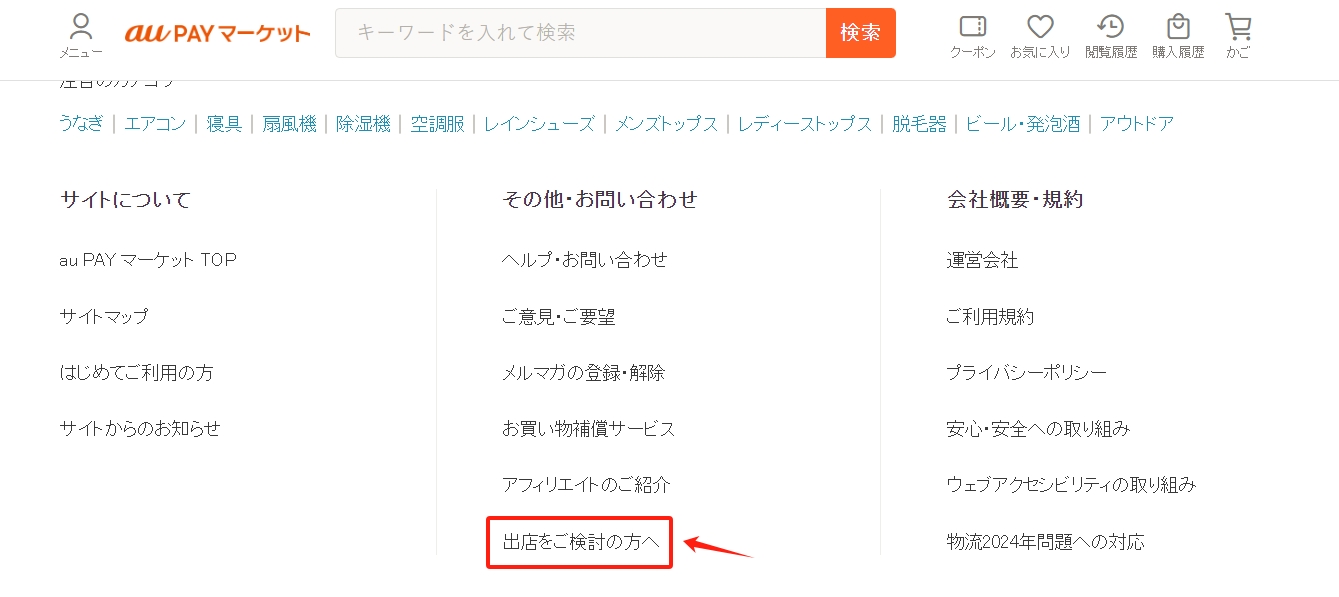Open the shopping cart icon
The height and width of the screenshot is (597, 1339).
[1238, 35]
